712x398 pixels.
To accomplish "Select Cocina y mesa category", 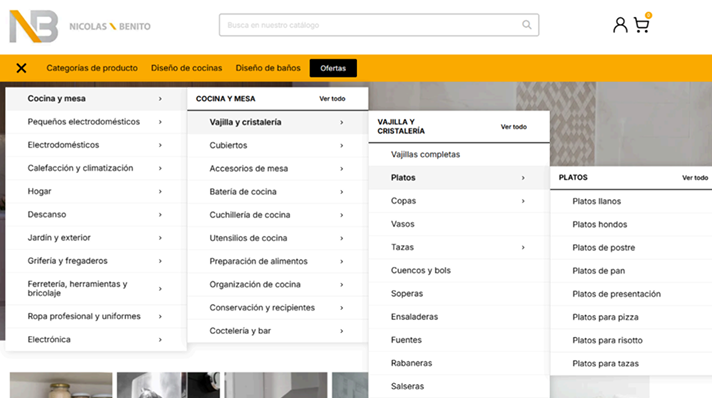I will [x=96, y=99].
